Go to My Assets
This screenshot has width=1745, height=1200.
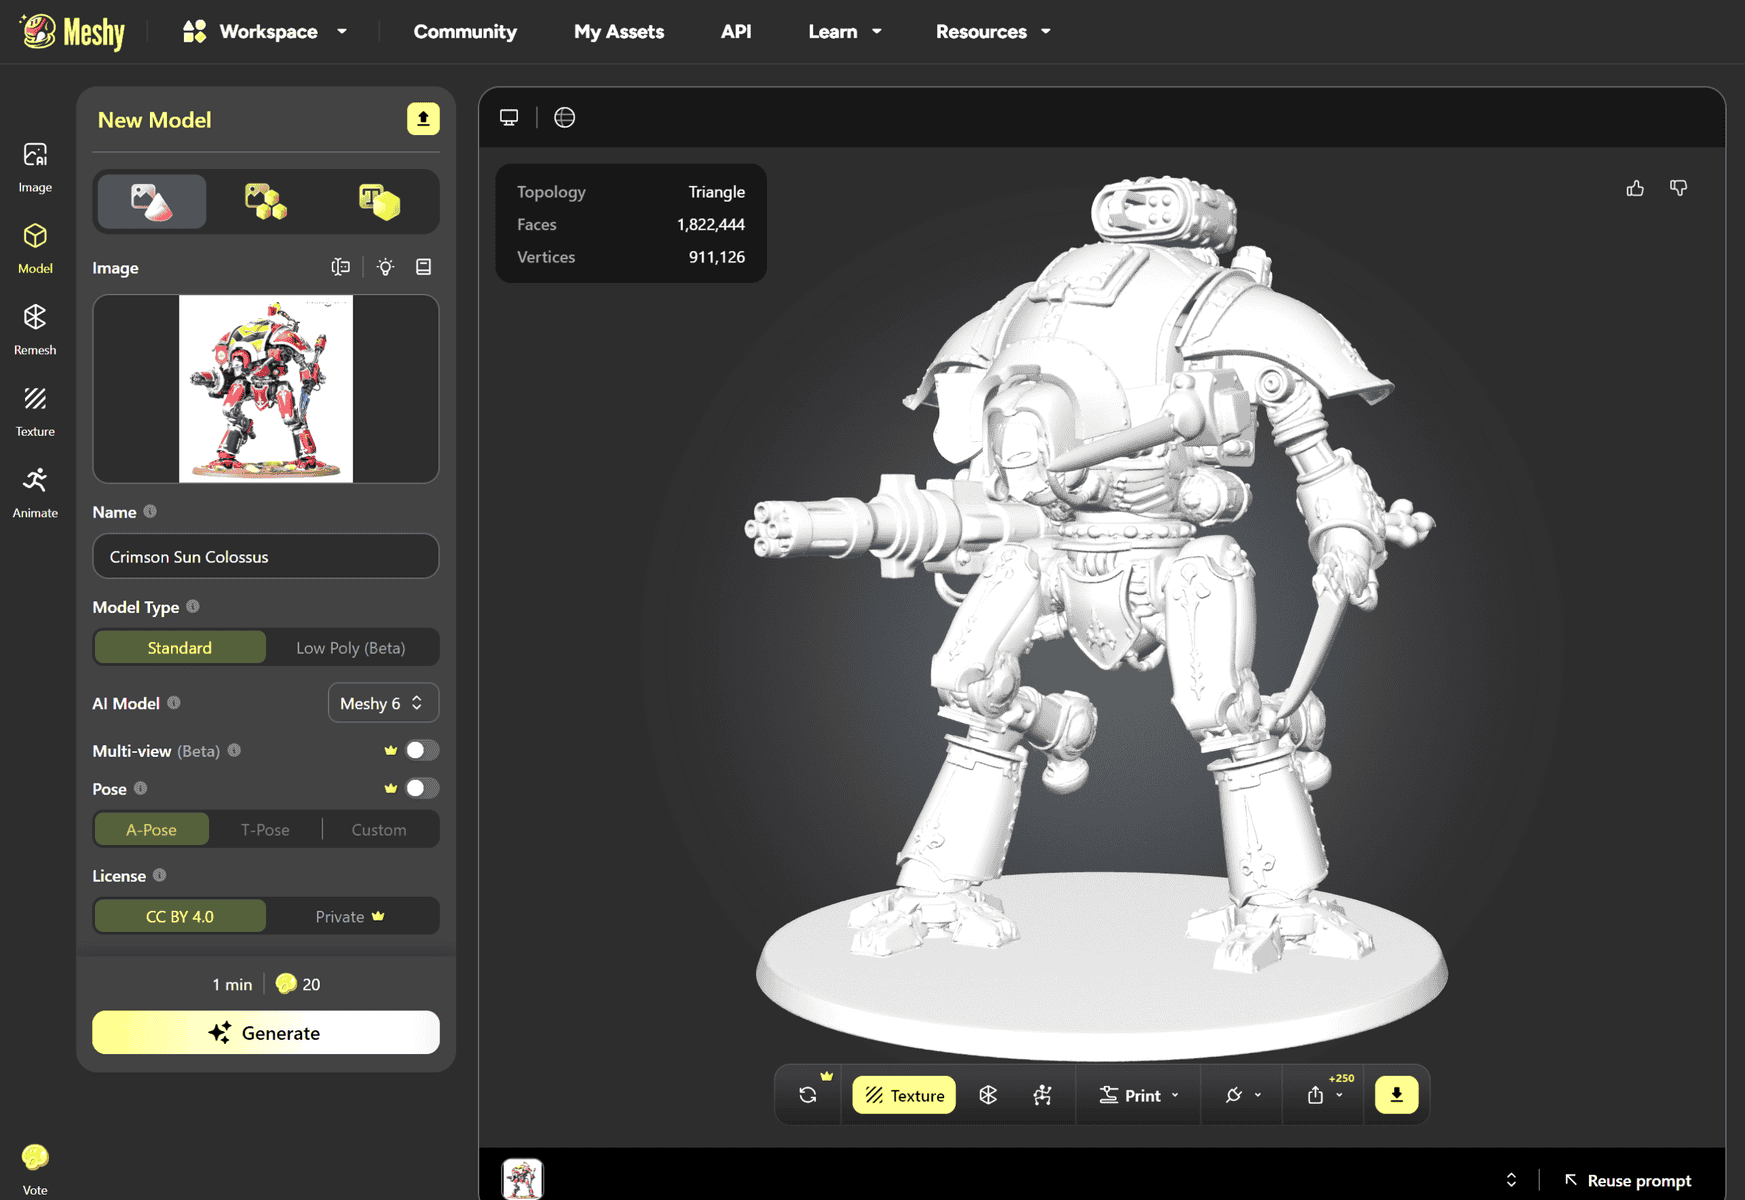pos(618,32)
